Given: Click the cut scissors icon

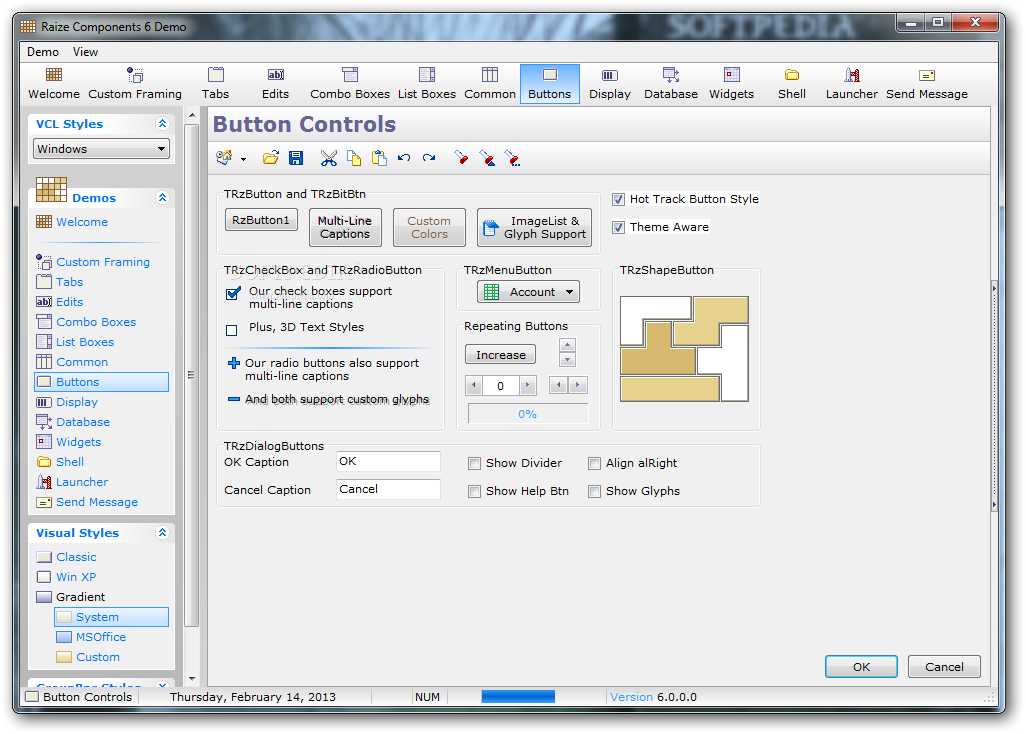Looking at the screenshot, I should [328, 158].
